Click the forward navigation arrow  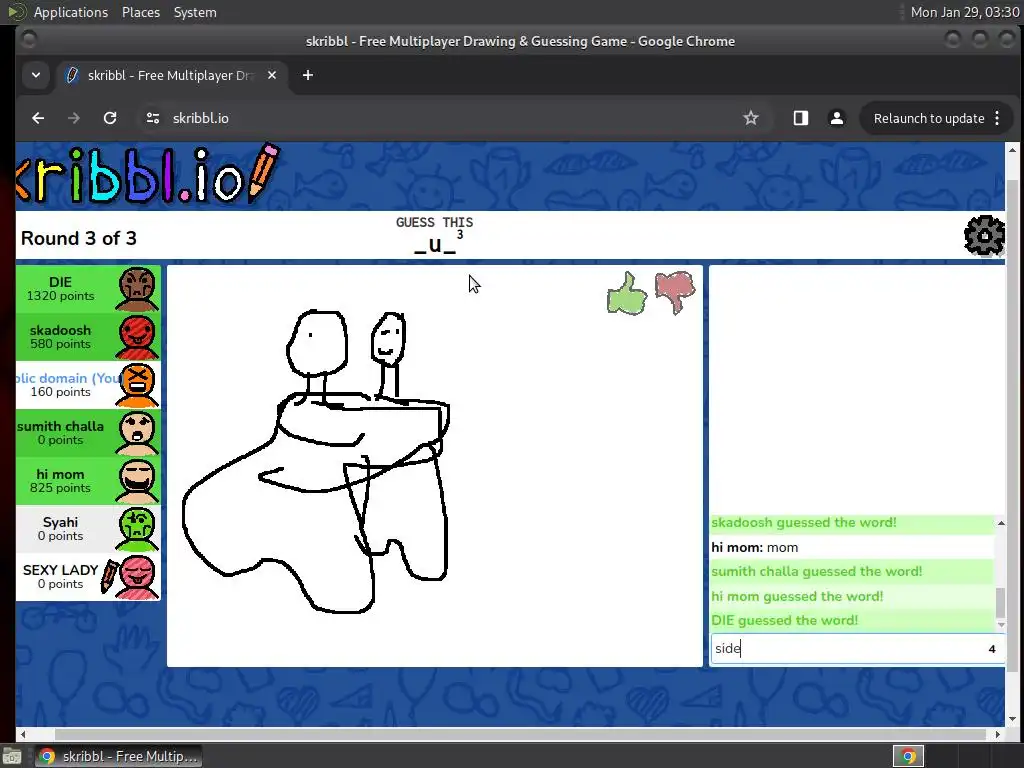pos(74,118)
